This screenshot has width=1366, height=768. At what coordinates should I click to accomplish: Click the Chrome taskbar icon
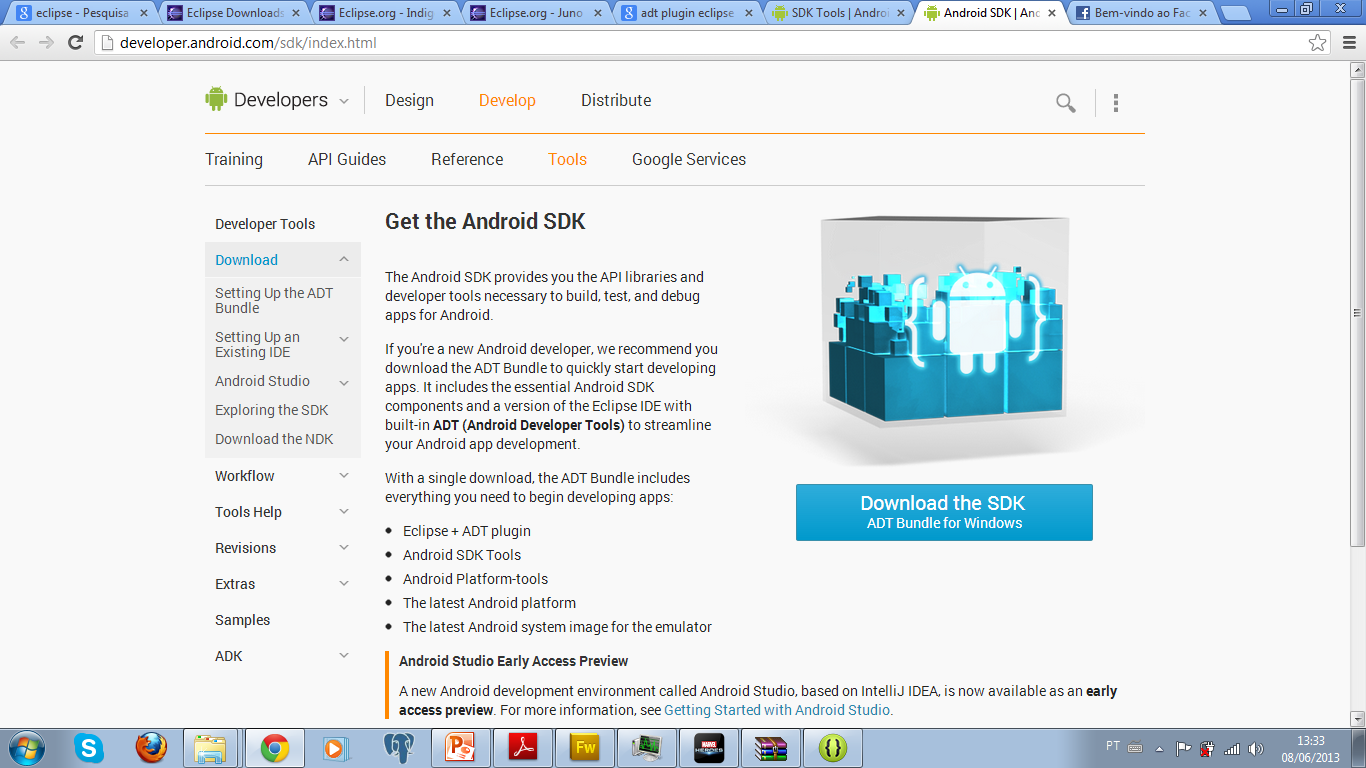coord(275,748)
